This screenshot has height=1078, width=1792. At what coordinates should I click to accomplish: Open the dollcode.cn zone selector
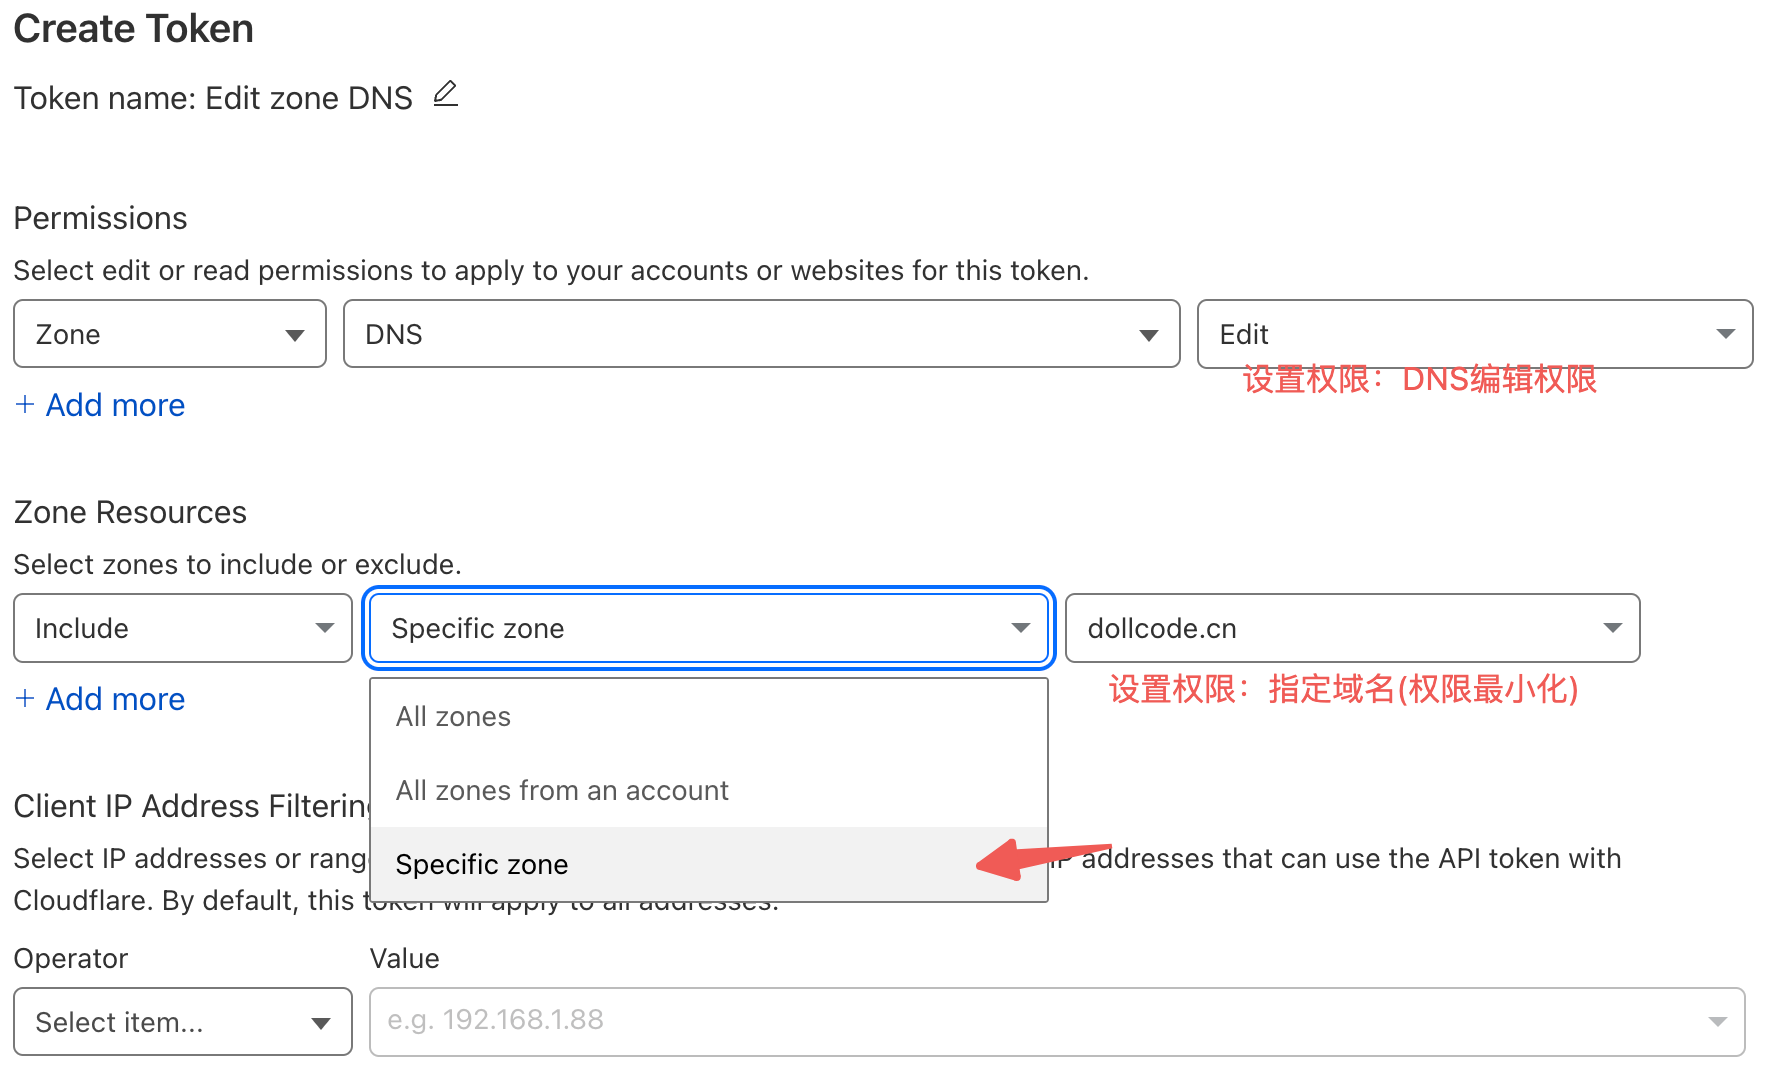point(1352,628)
